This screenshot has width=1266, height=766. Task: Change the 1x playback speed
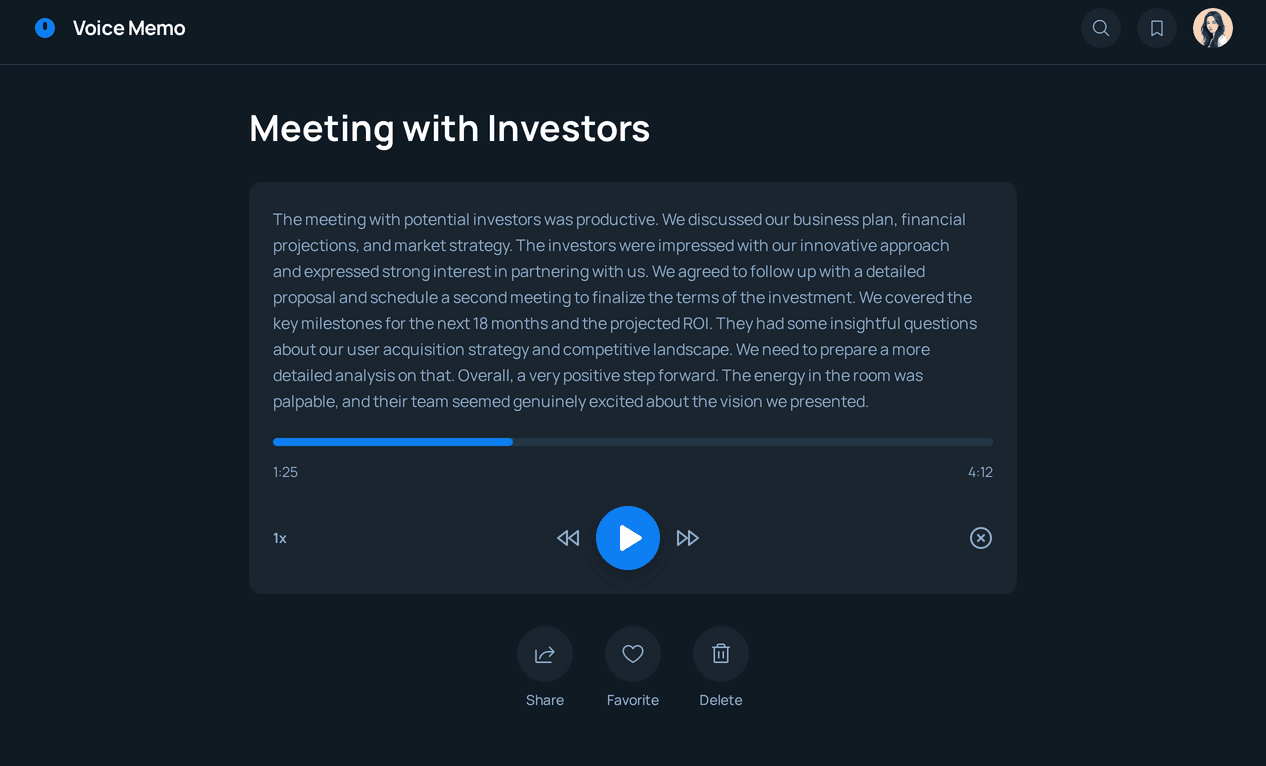[x=280, y=538]
